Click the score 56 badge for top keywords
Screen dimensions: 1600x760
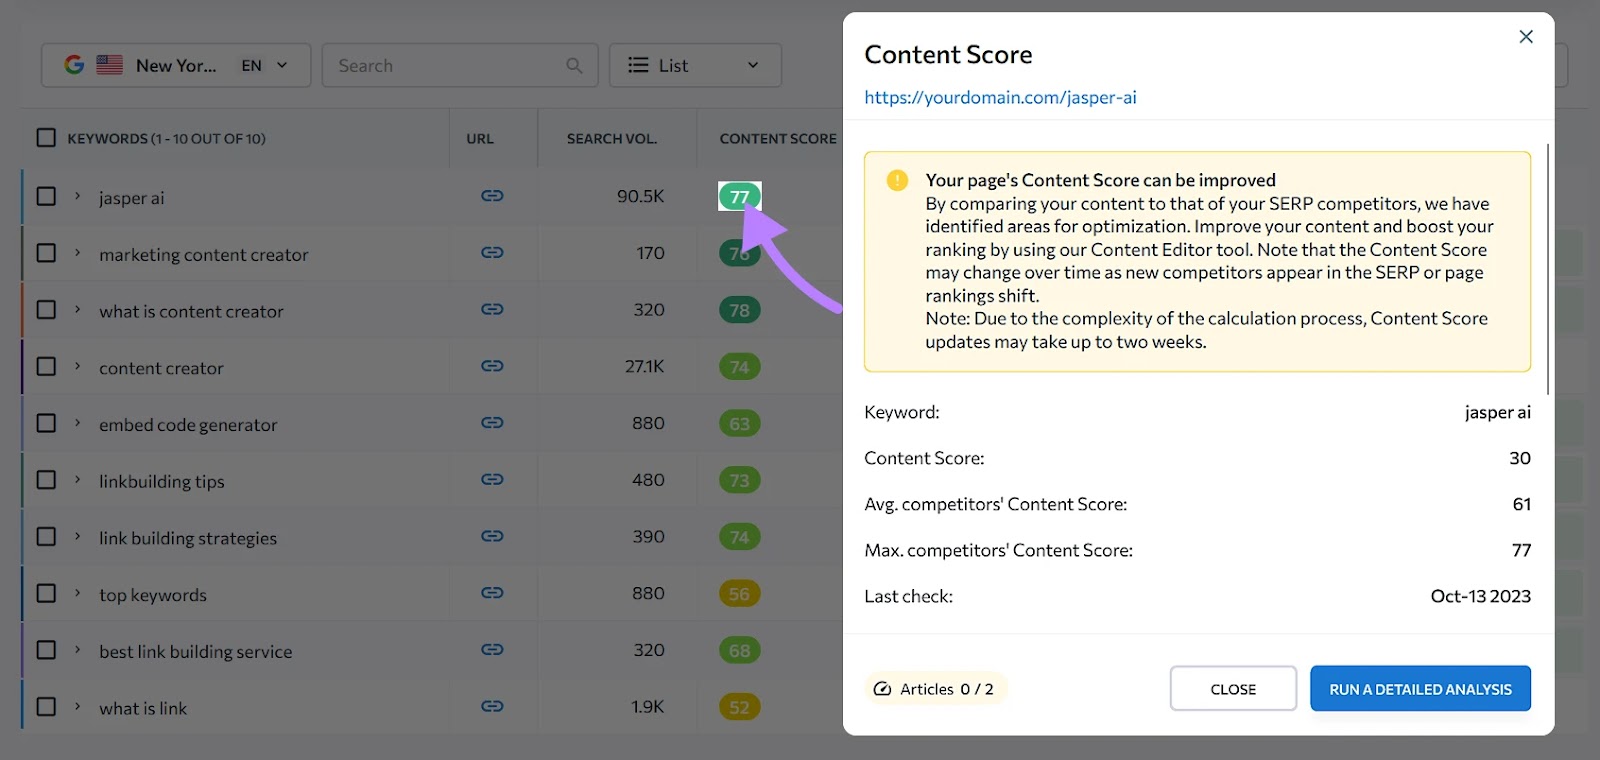point(740,593)
